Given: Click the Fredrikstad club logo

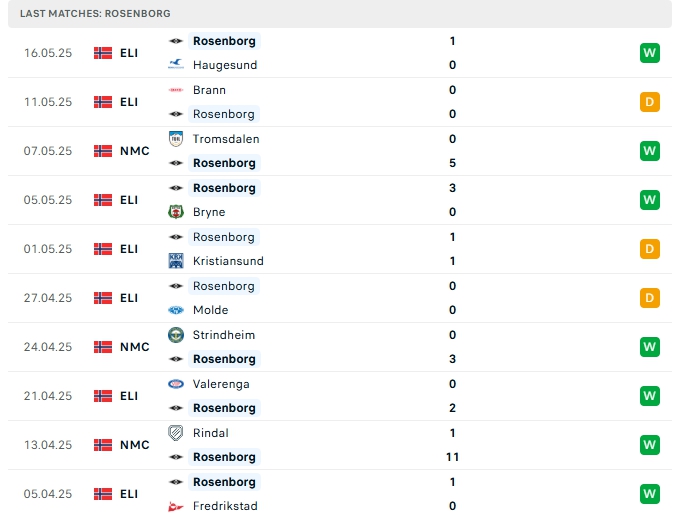Looking at the screenshot, I should [176, 506].
